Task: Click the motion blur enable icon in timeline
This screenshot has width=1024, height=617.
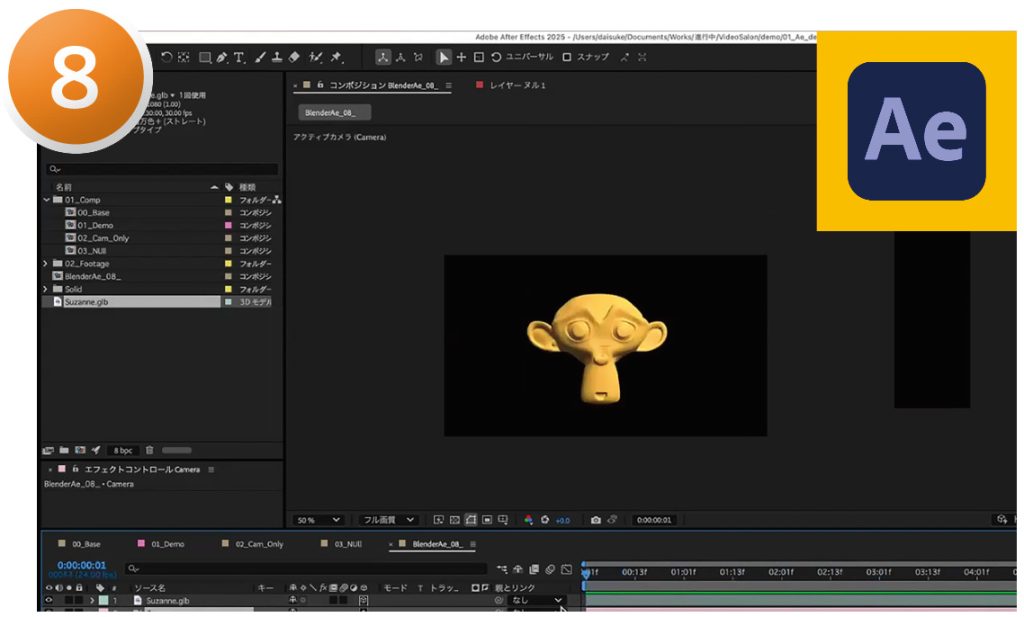Action: [x=550, y=569]
